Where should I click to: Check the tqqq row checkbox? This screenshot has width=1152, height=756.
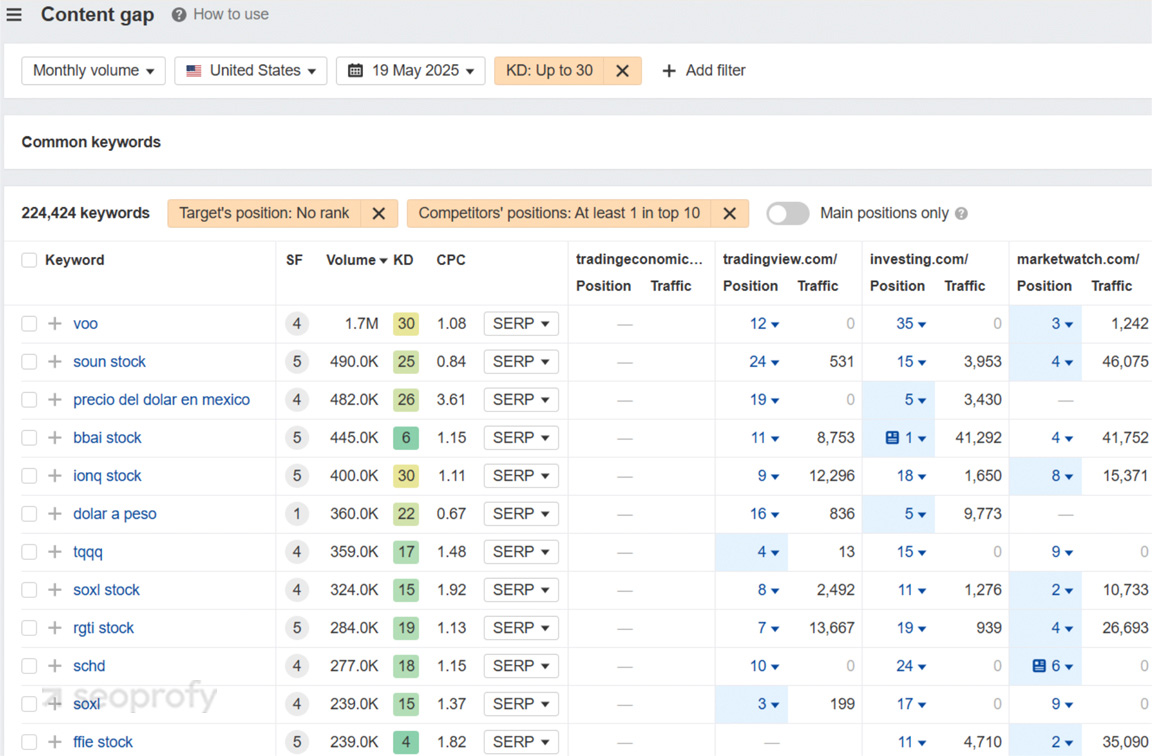click(29, 552)
